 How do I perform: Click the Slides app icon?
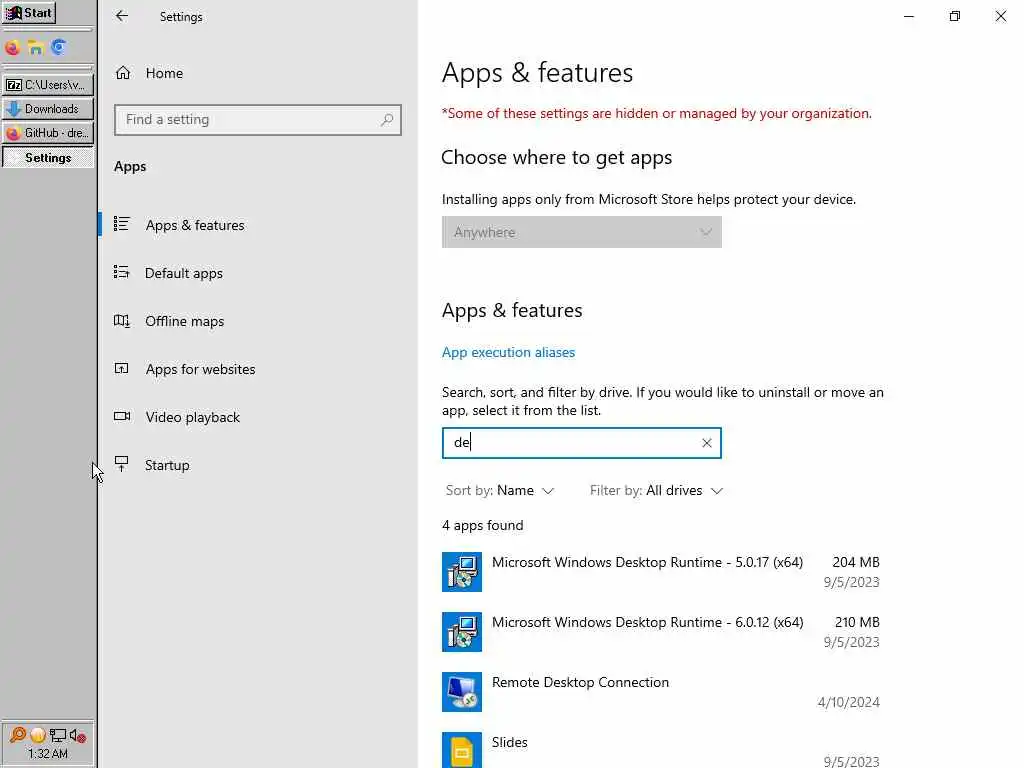point(462,750)
